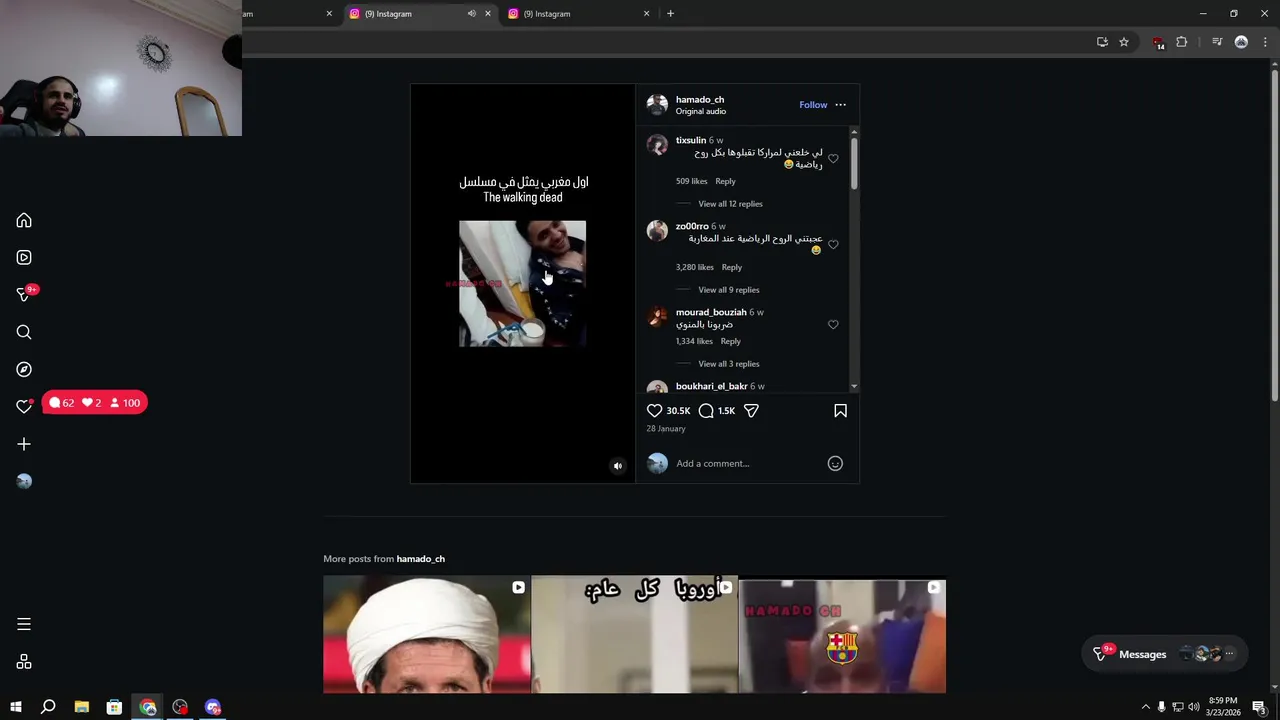Open the middle post thumbnail with Arabic caption
The height and width of the screenshot is (720, 1280).
coord(634,634)
